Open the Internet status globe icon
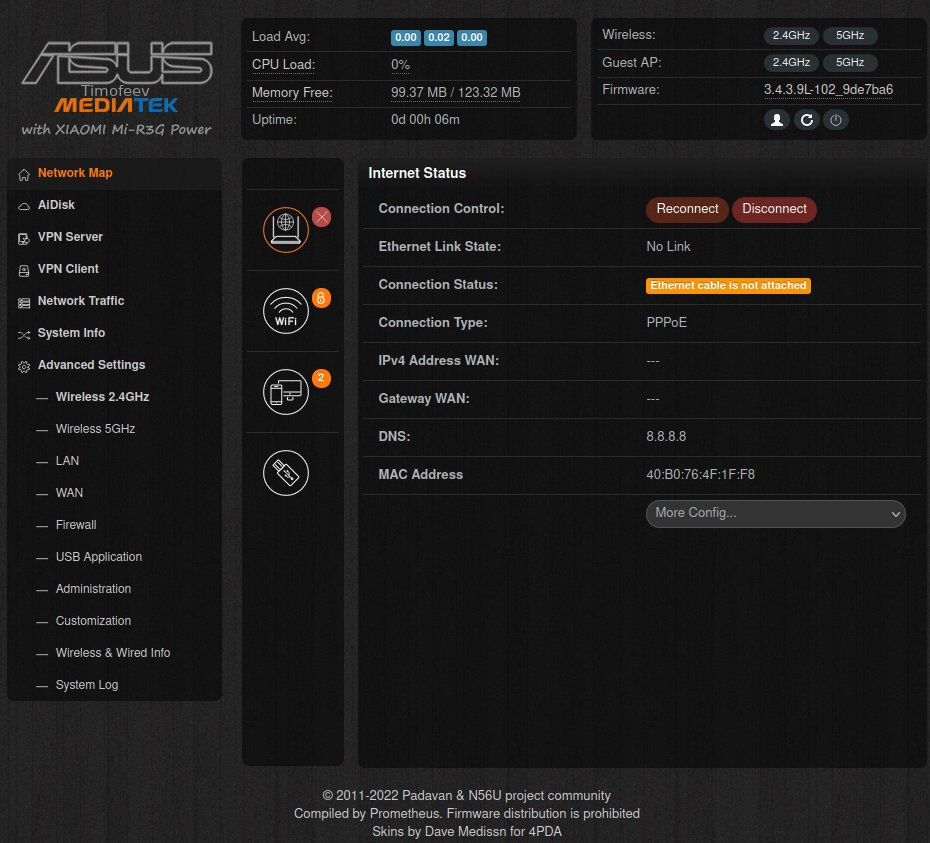930x843 pixels. [286, 230]
